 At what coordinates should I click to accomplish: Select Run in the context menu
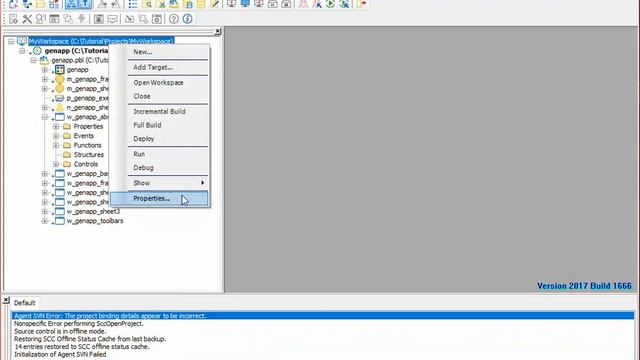160,154
